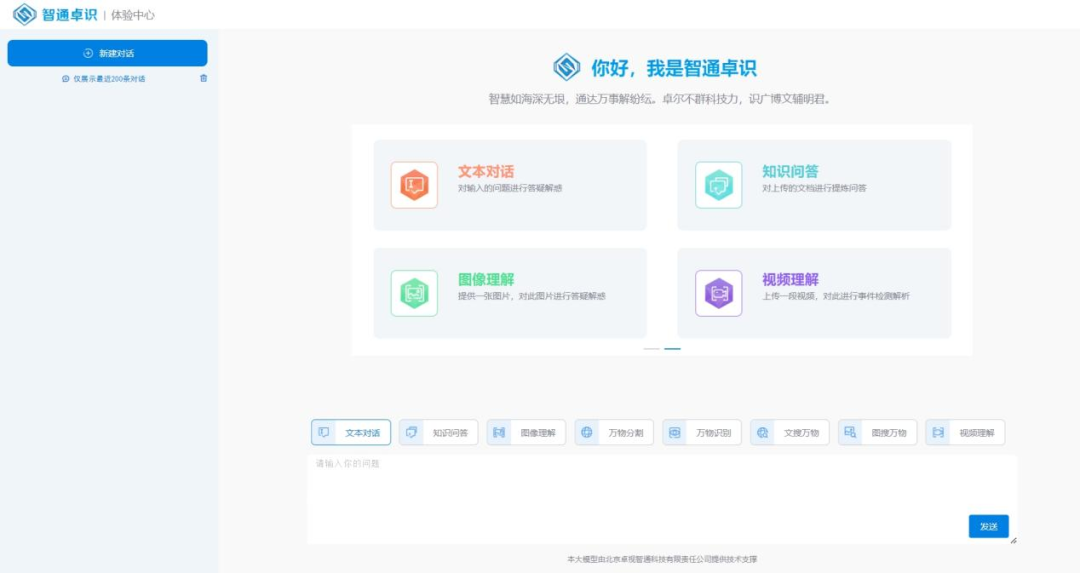Click the 你好，我是智通卓识 greeting heading
1080x573 pixels.
(674, 68)
